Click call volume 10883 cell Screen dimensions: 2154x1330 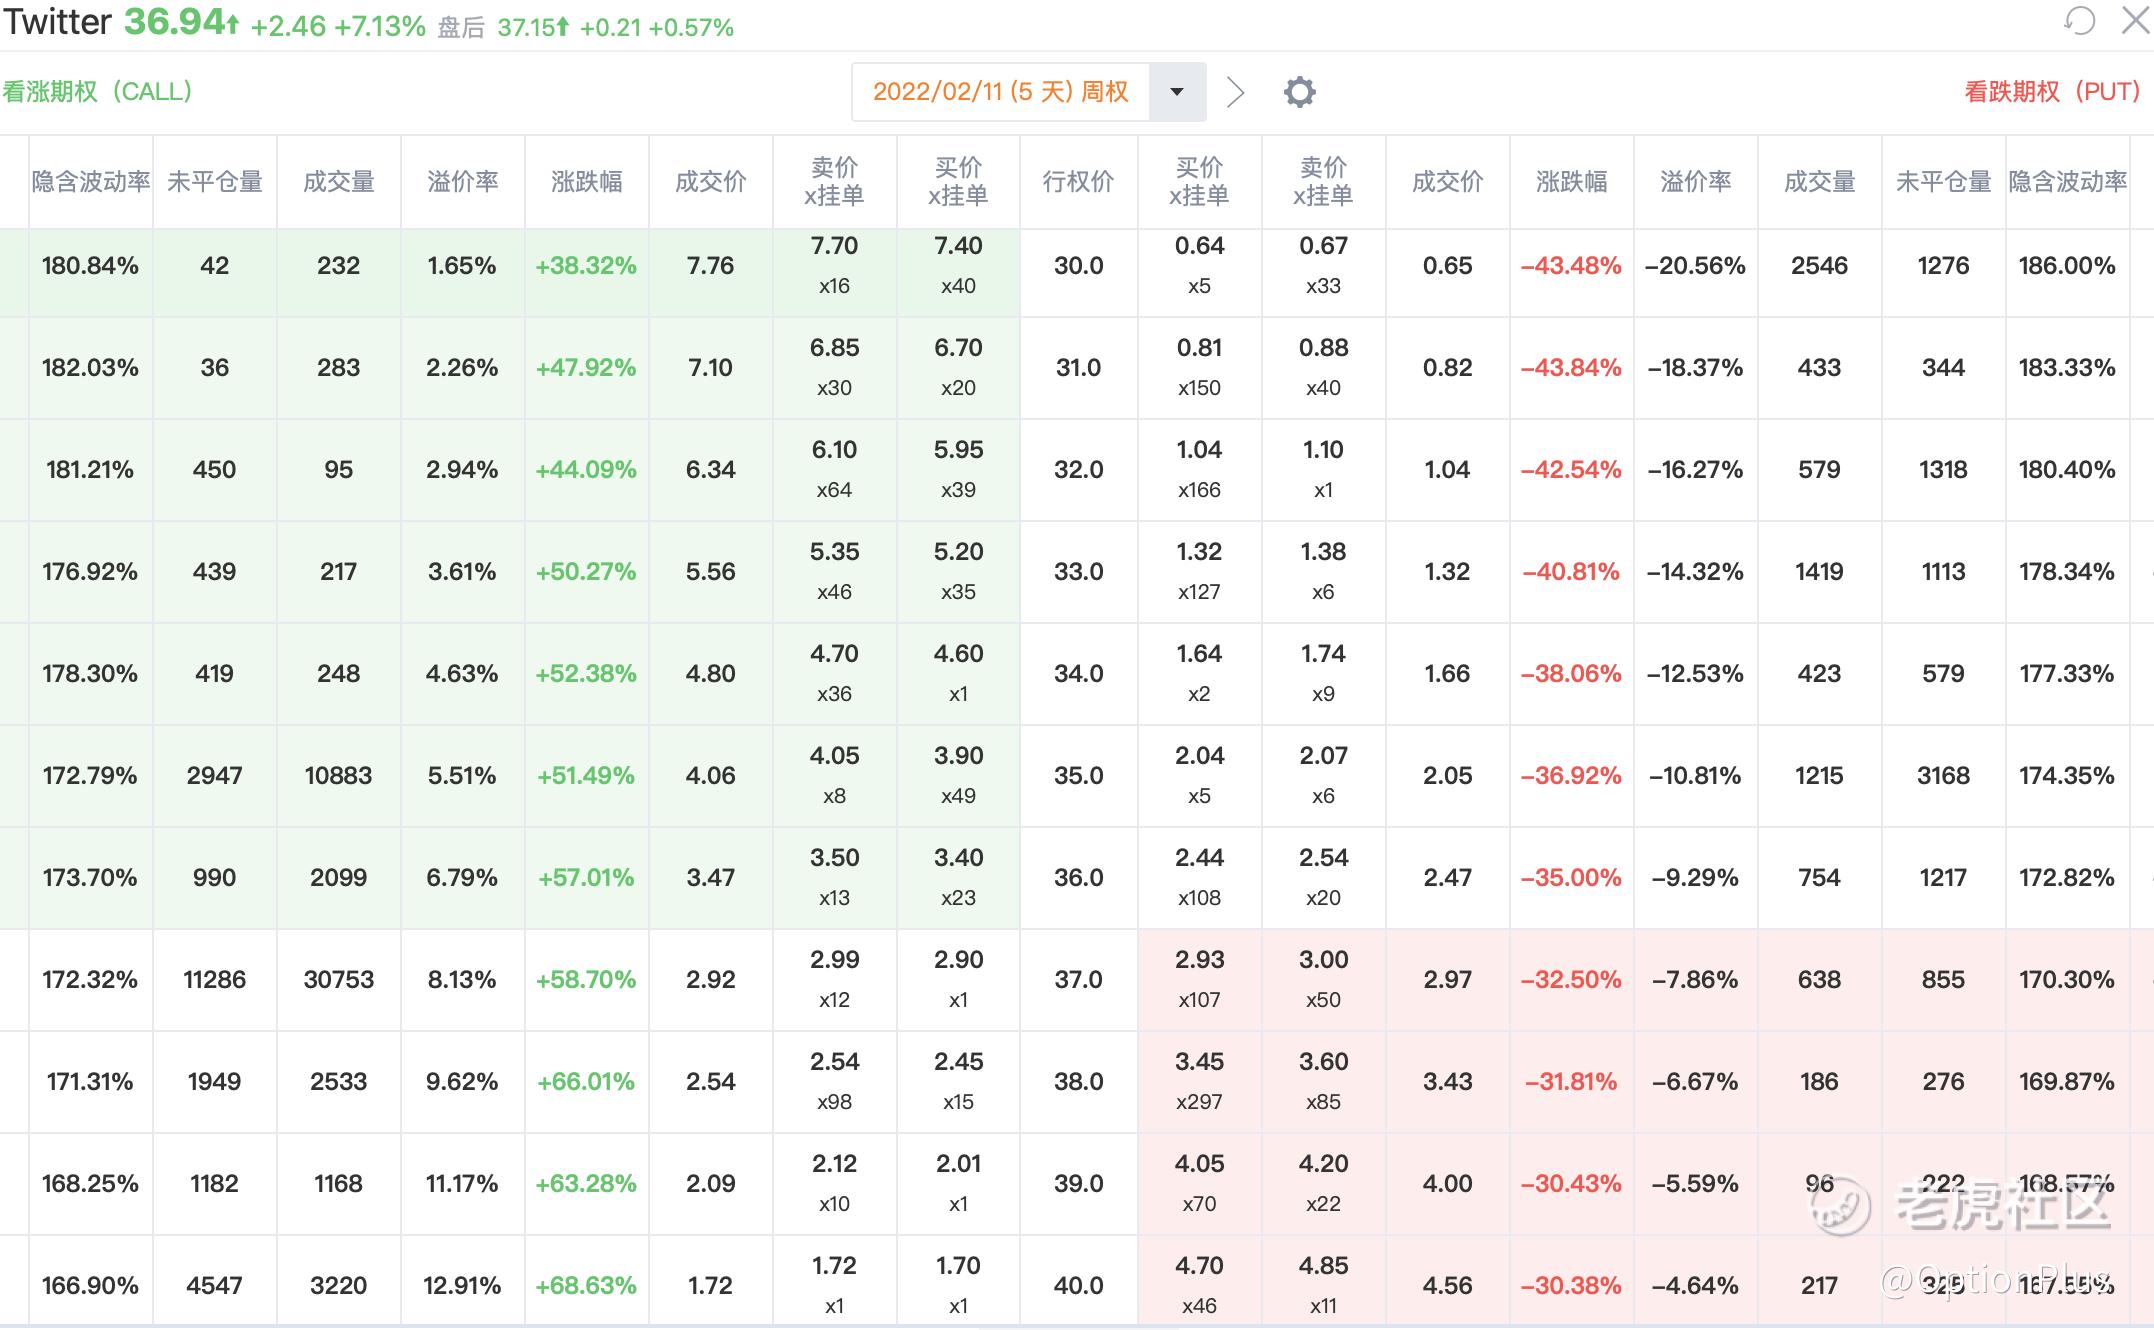click(x=339, y=776)
